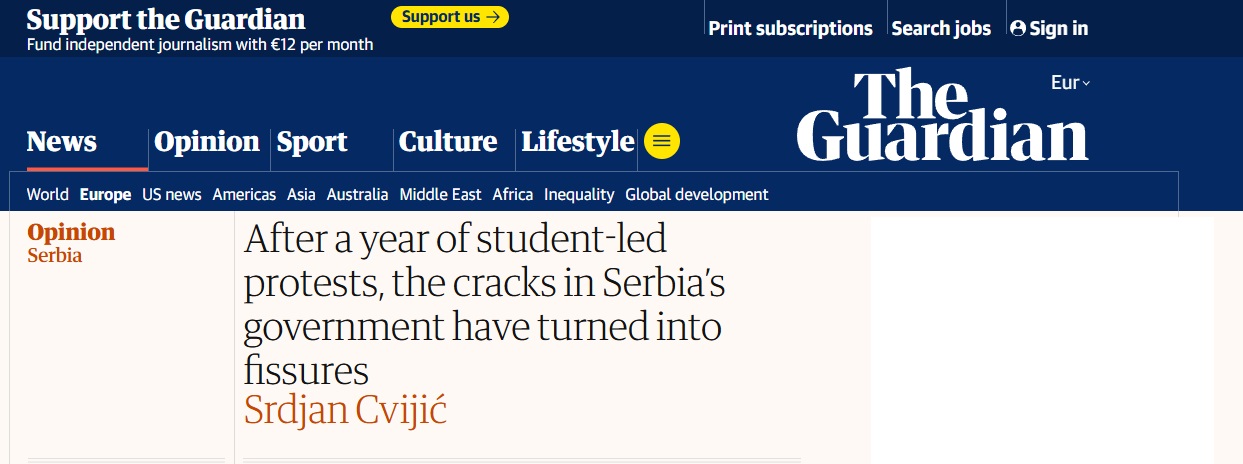Click The Guardian logo
Screen dimensions: 1243x464
click(x=942, y=115)
